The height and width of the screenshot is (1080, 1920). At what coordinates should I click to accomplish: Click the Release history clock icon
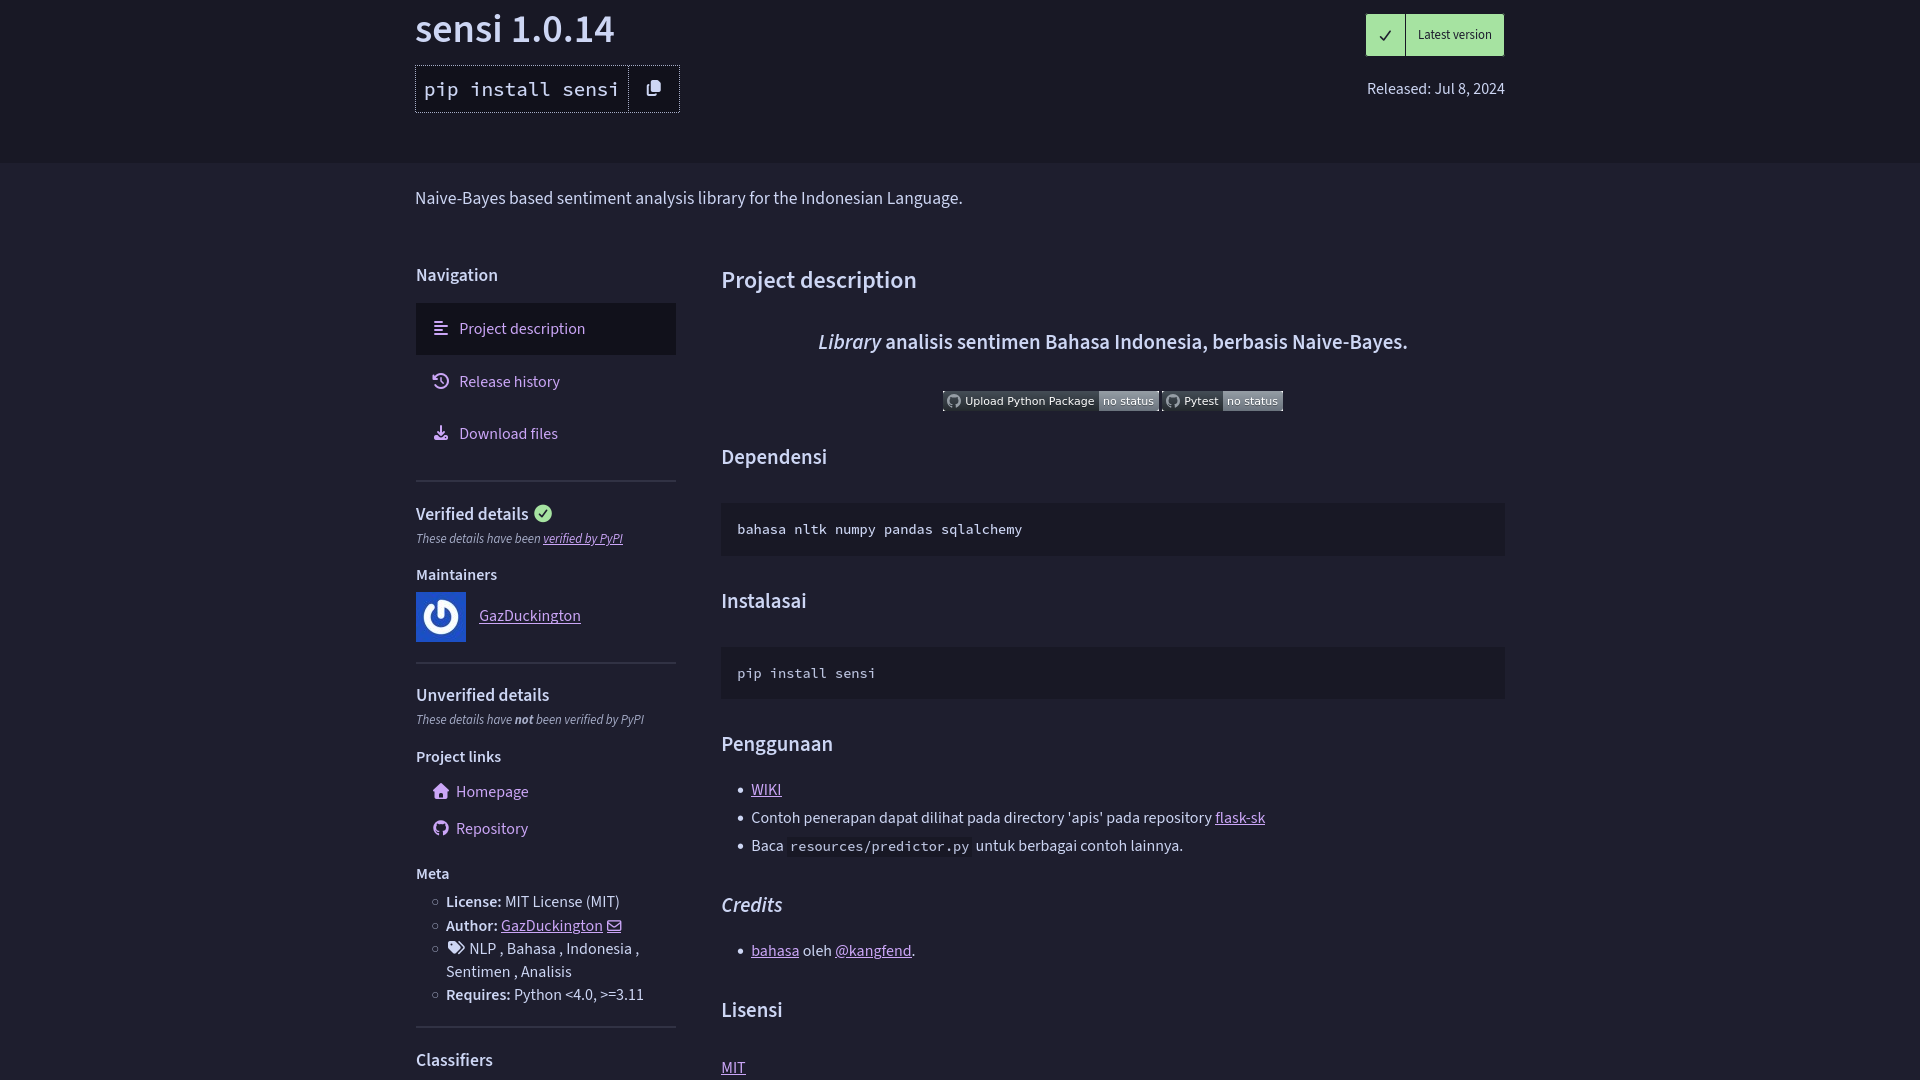[x=441, y=381]
